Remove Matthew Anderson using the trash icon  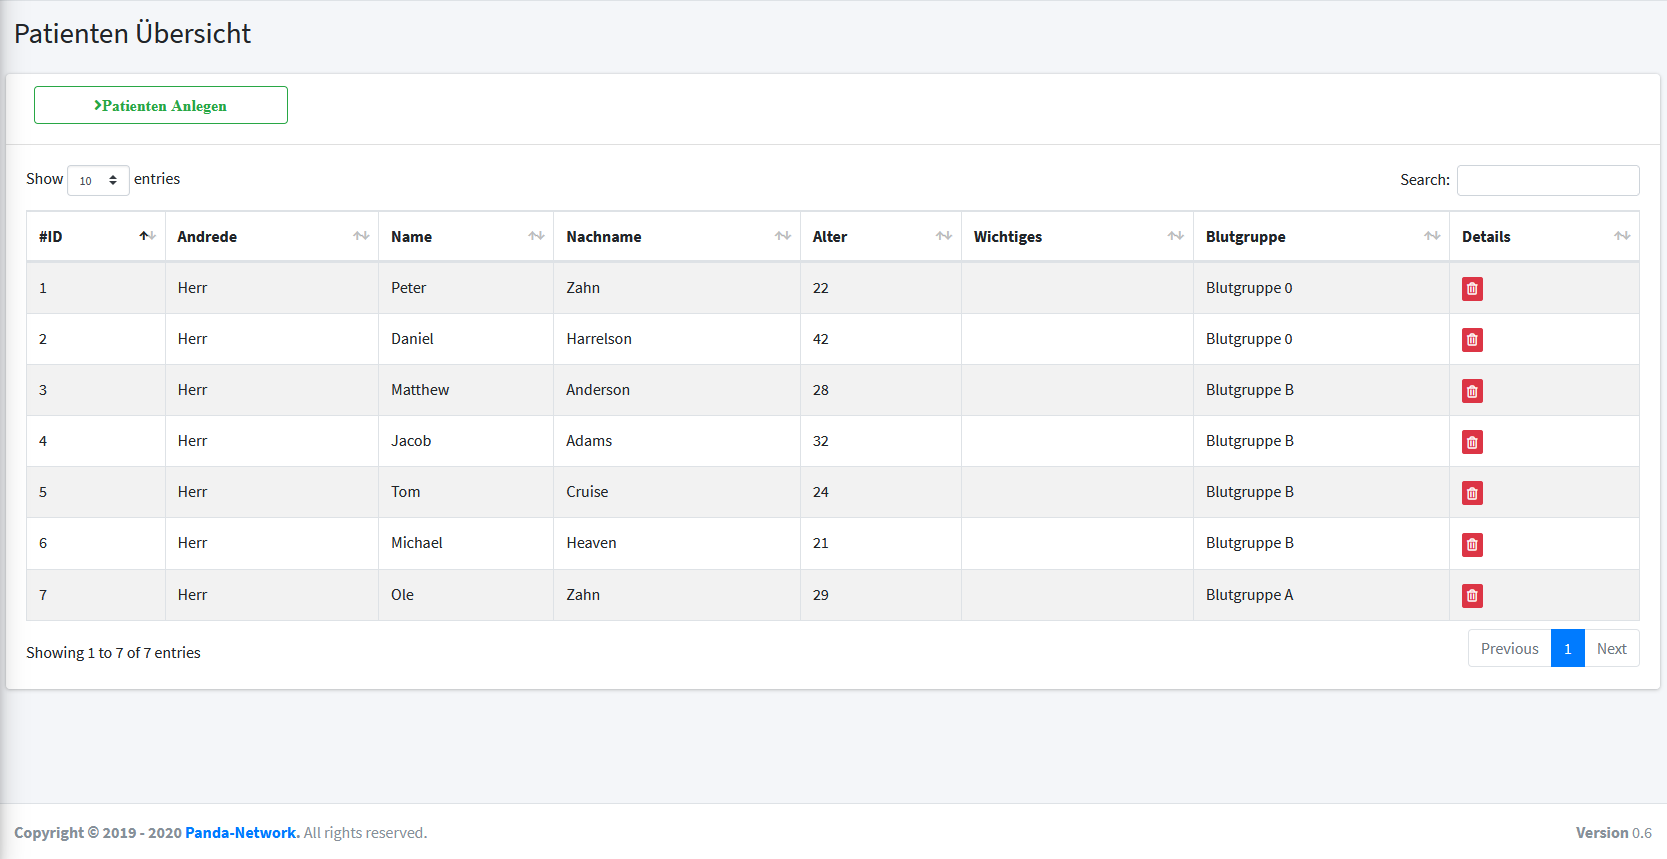click(x=1471, y=391)
